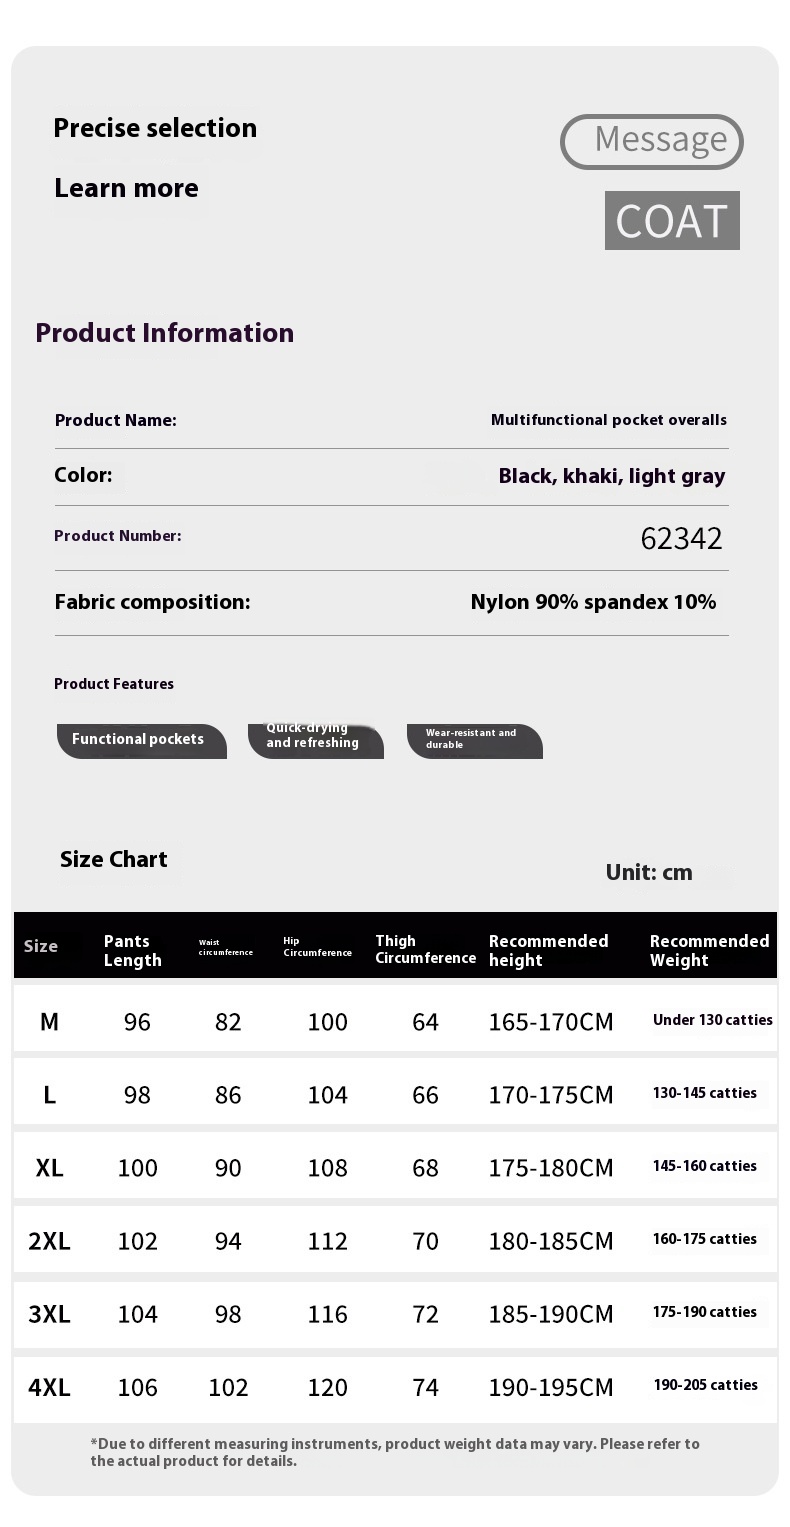The height and width of the screenshot is (1527, 790).
Task: Click the Size Chart heading
Action: (x=113, y=859)
